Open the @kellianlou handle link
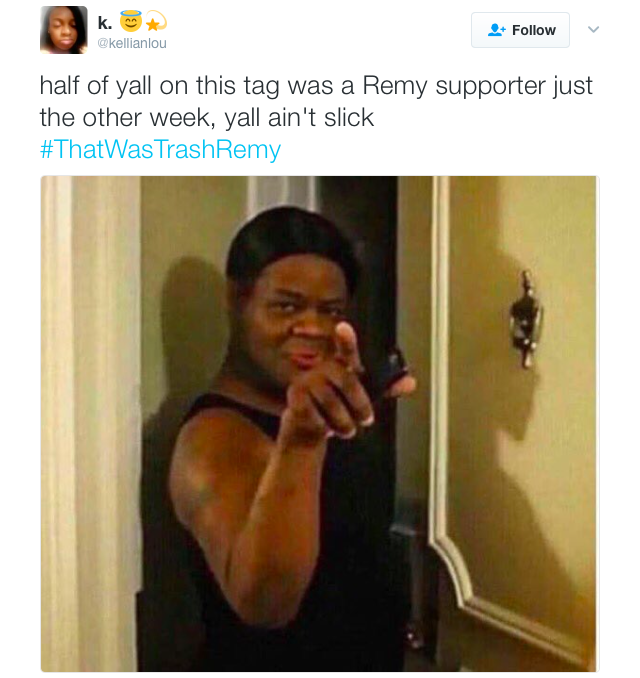The width and height of the screenshot is (640, 678). 132,43
